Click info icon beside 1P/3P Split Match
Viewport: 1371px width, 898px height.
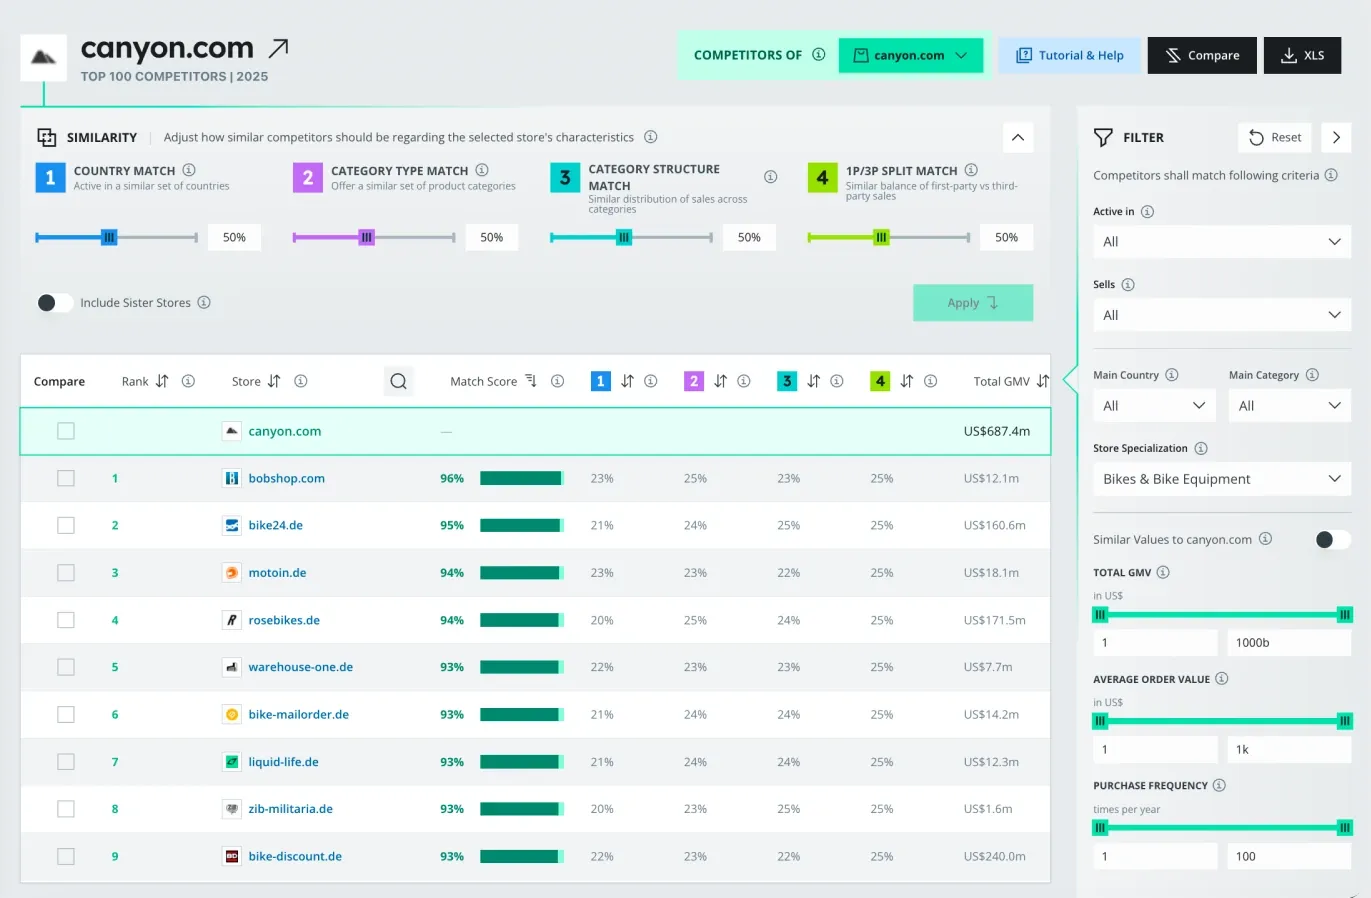click(x=971, y=170)
